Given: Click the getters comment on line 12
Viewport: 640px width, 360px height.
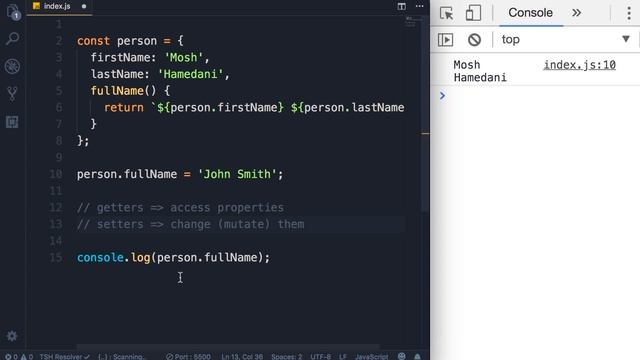Looking at the screenshot, I should point(180,207).
